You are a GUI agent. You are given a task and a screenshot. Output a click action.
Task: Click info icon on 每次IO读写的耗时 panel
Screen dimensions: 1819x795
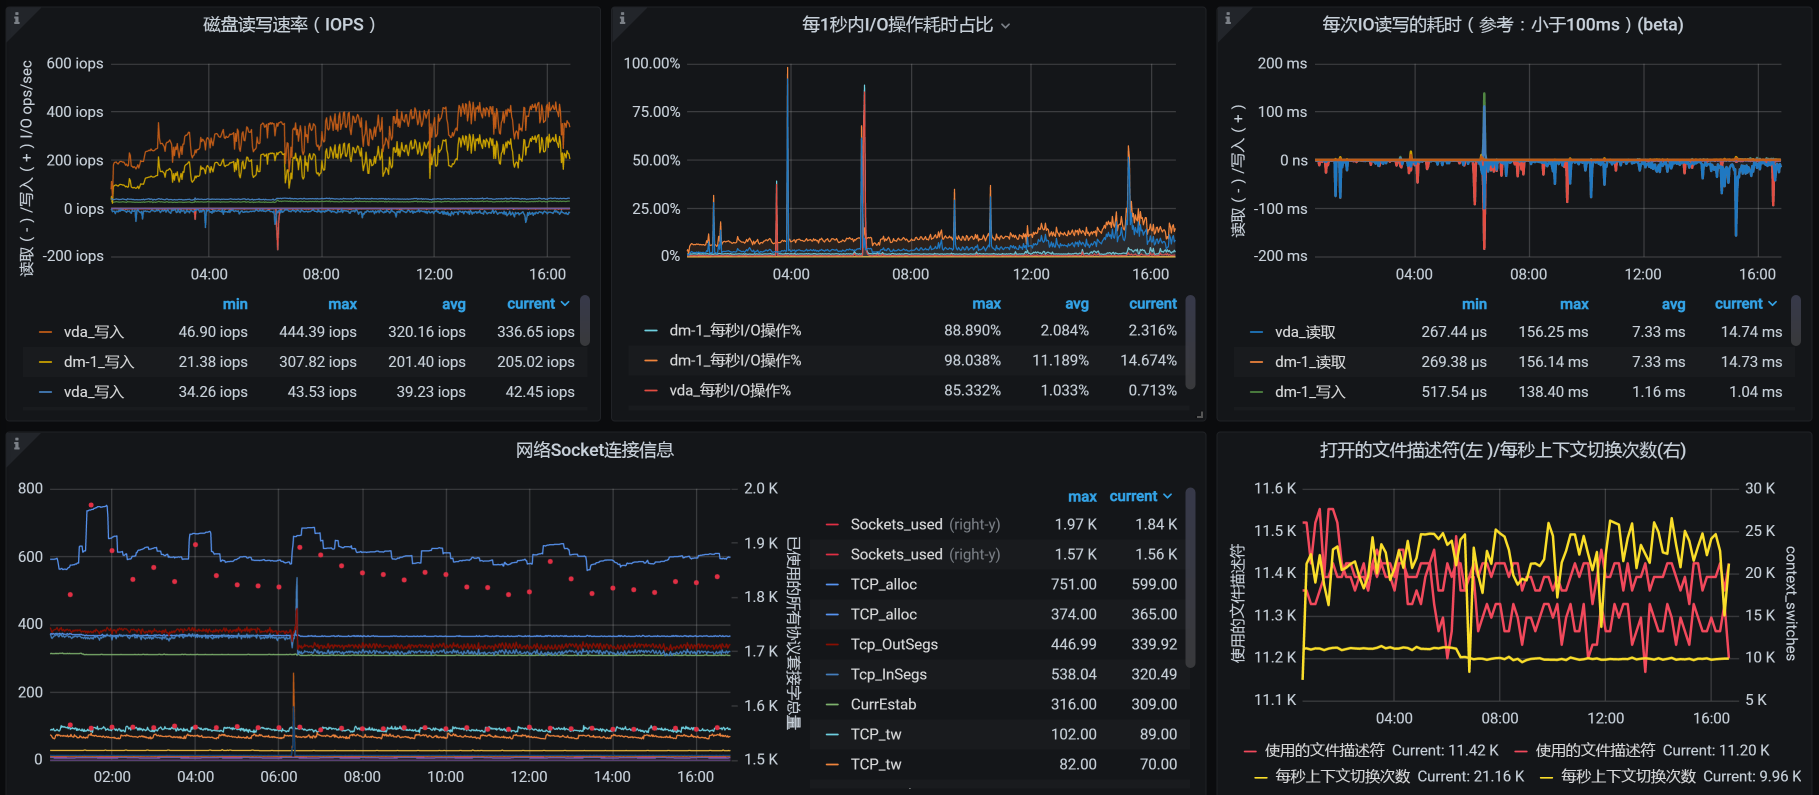click(x=1228, y=18)
